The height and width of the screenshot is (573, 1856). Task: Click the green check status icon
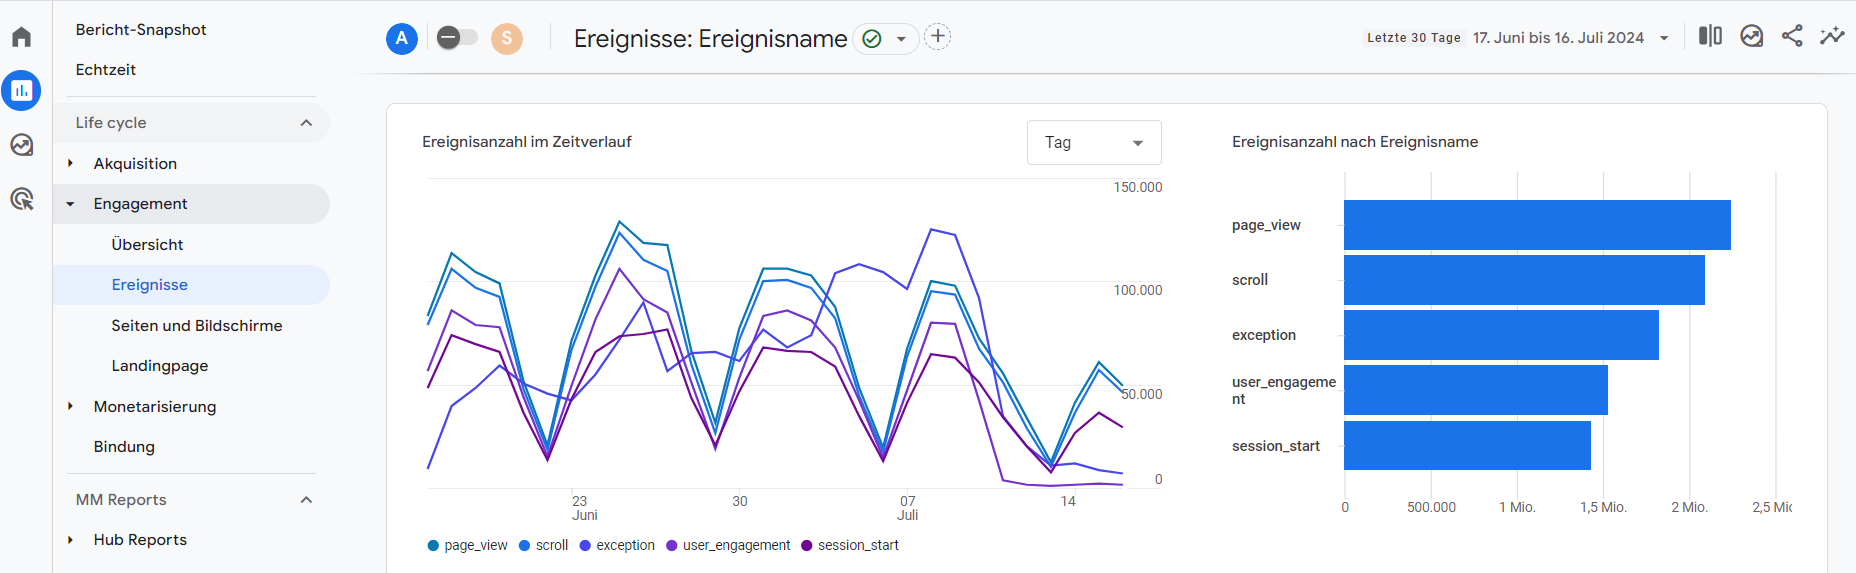point(872,39)
